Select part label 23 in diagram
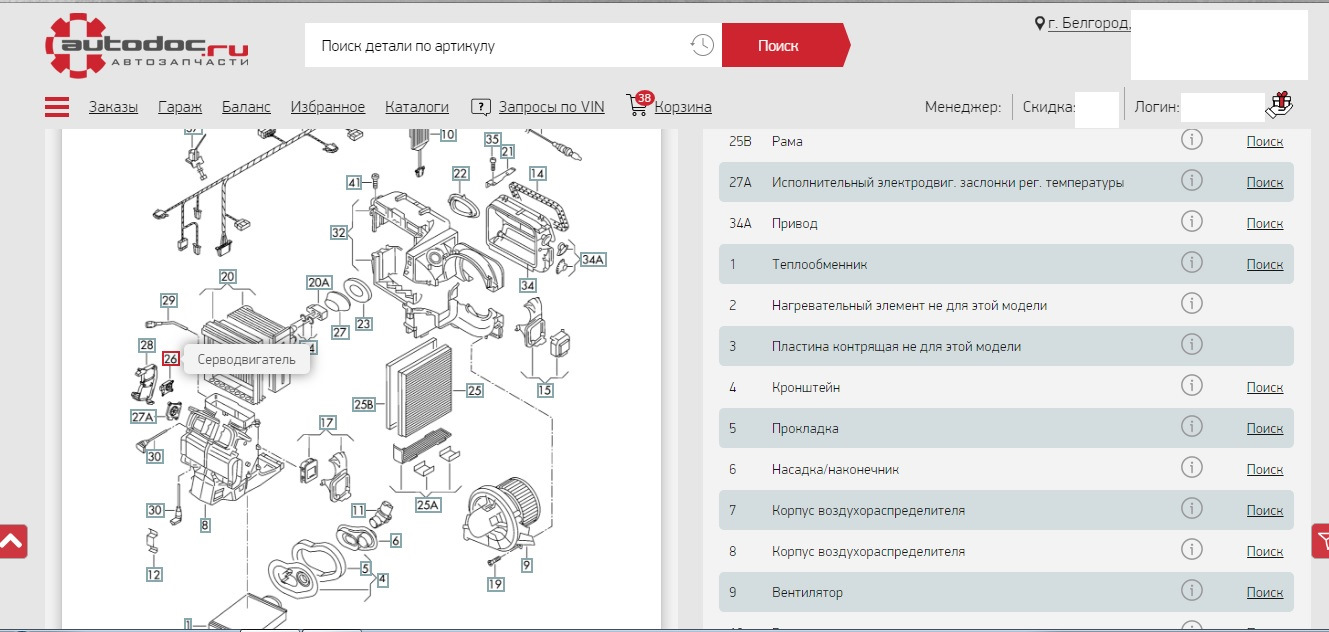 tap(363, 323)
